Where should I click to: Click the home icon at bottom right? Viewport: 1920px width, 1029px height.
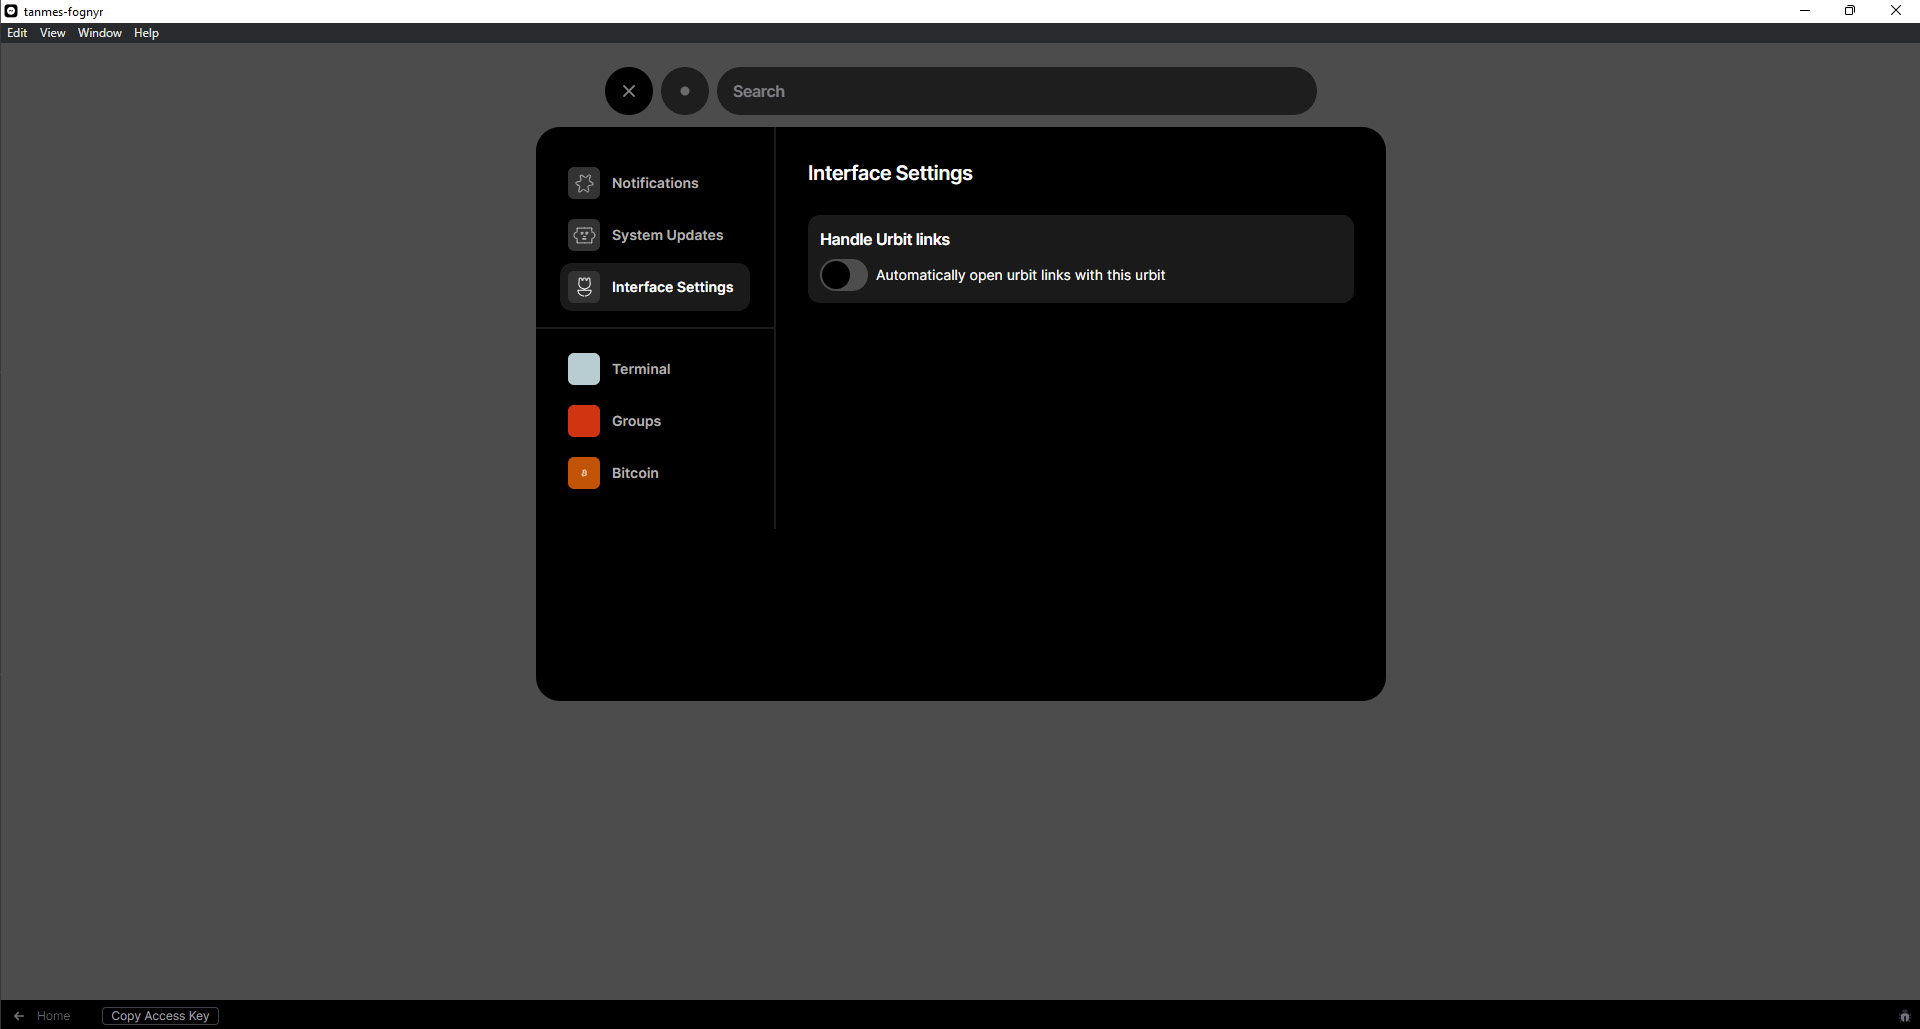[x=1905, y=1016]
